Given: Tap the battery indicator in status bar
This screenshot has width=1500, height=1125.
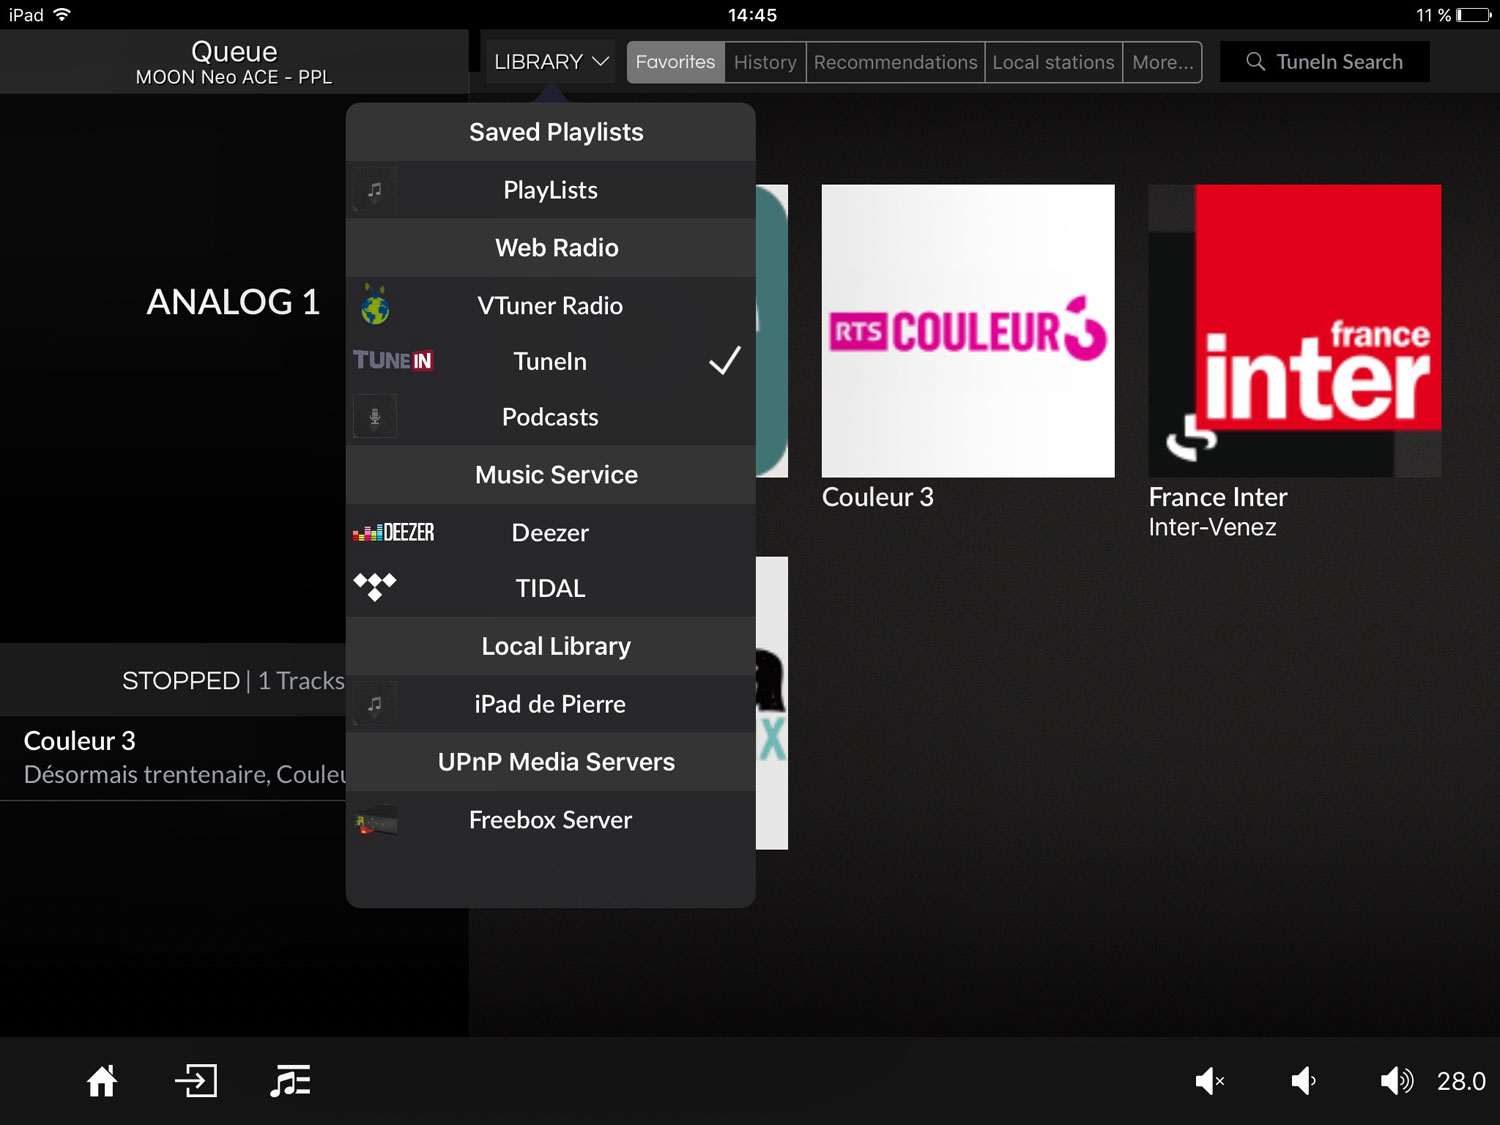Looking at the screenshot, I should click(1474, 15).
